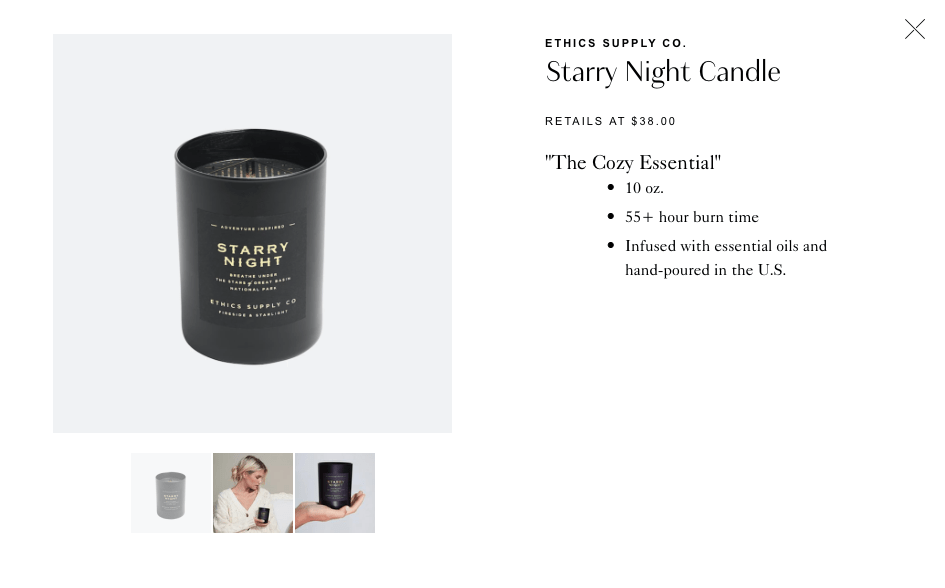Image resolution: width=945 pixels, height=588 pixels.
Task: Click "The Cozy Essential" tagline heading
Action: (633, 163)
